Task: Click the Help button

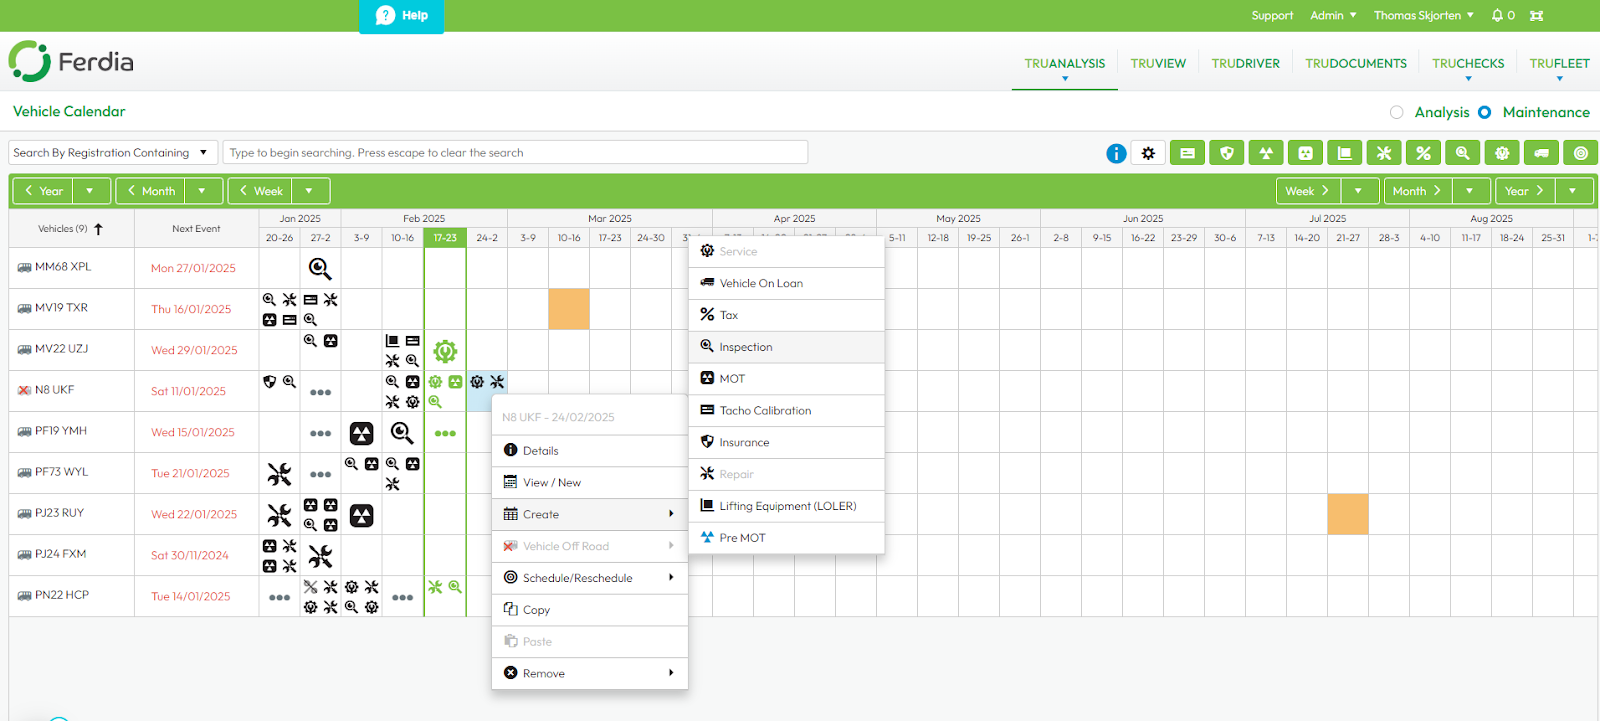Action: pos(402,16)
